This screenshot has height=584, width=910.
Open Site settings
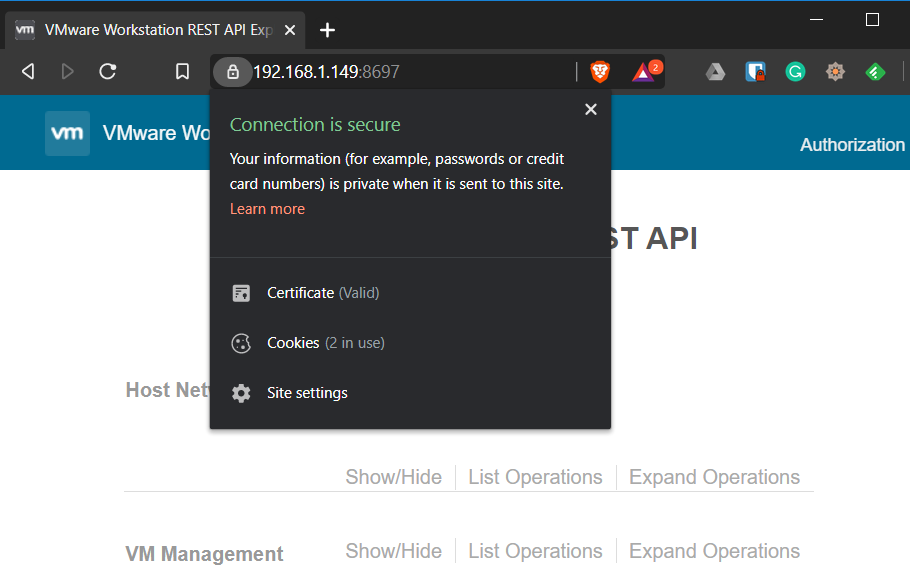point(307,393)
